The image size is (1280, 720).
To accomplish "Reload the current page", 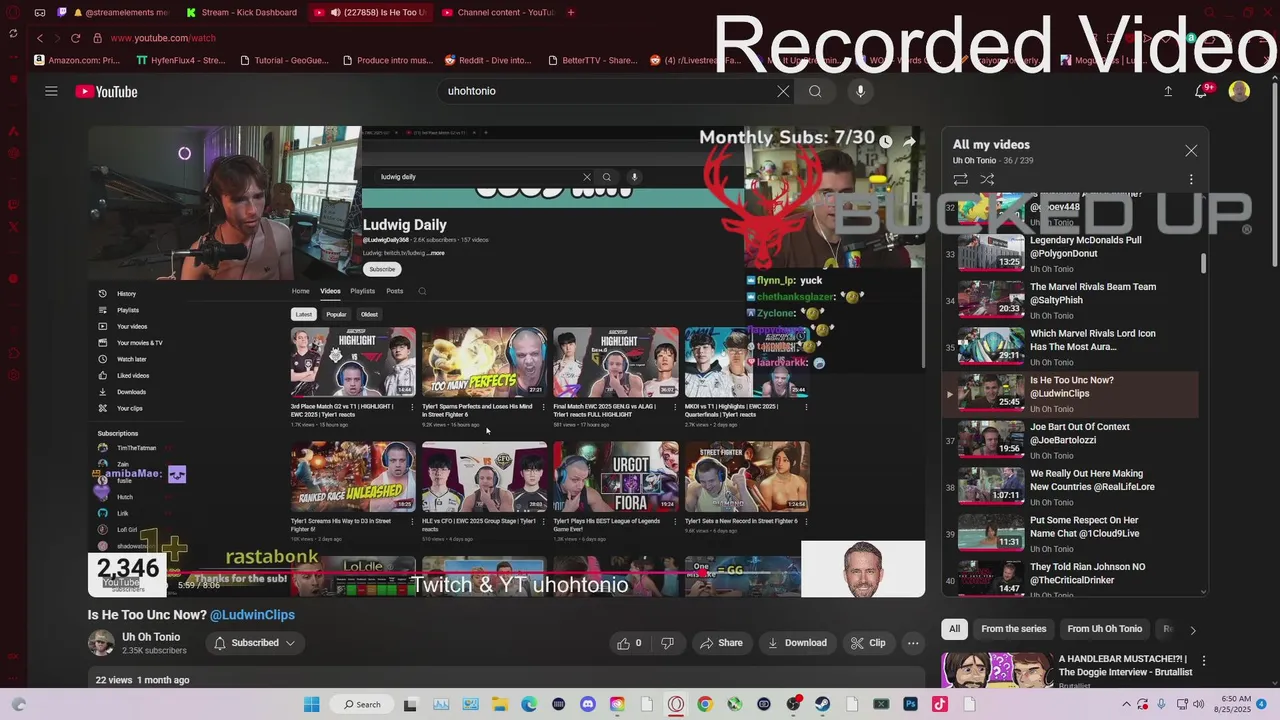I will [75, 38].
